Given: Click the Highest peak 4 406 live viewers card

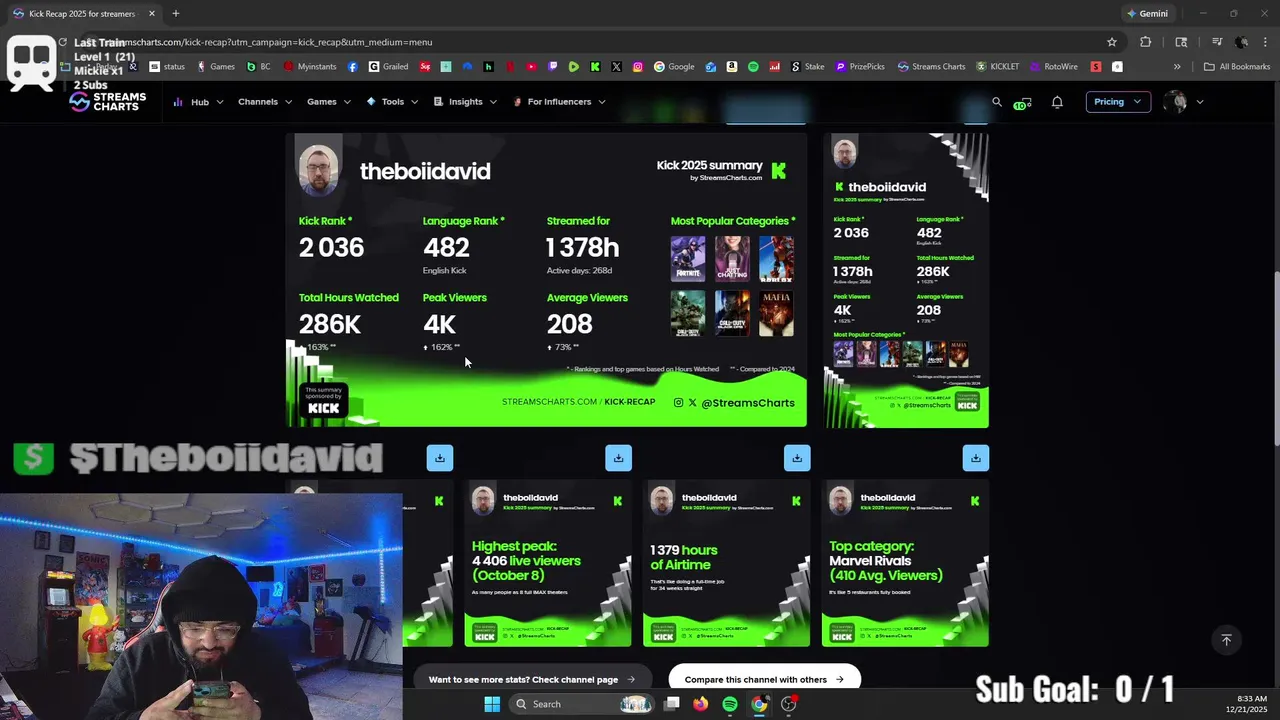Looking at the screenshot, I should [x=548, y=564].
